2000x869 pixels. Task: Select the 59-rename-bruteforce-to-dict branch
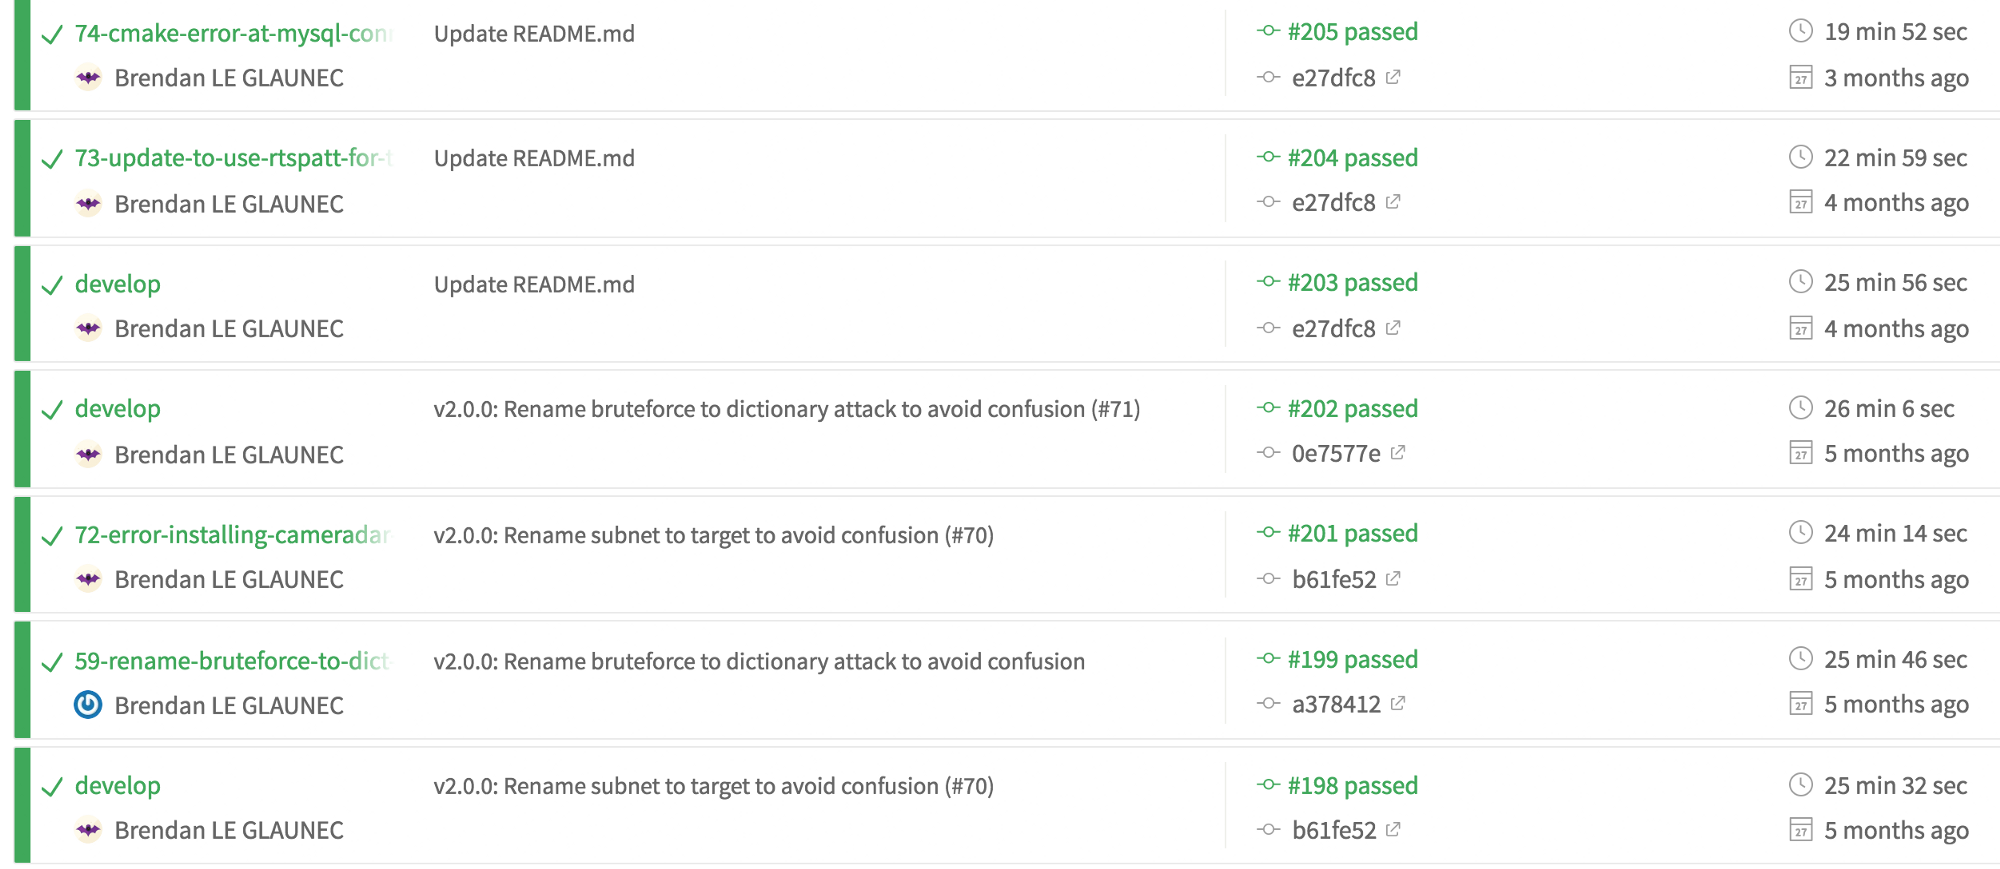pos(232,661)
